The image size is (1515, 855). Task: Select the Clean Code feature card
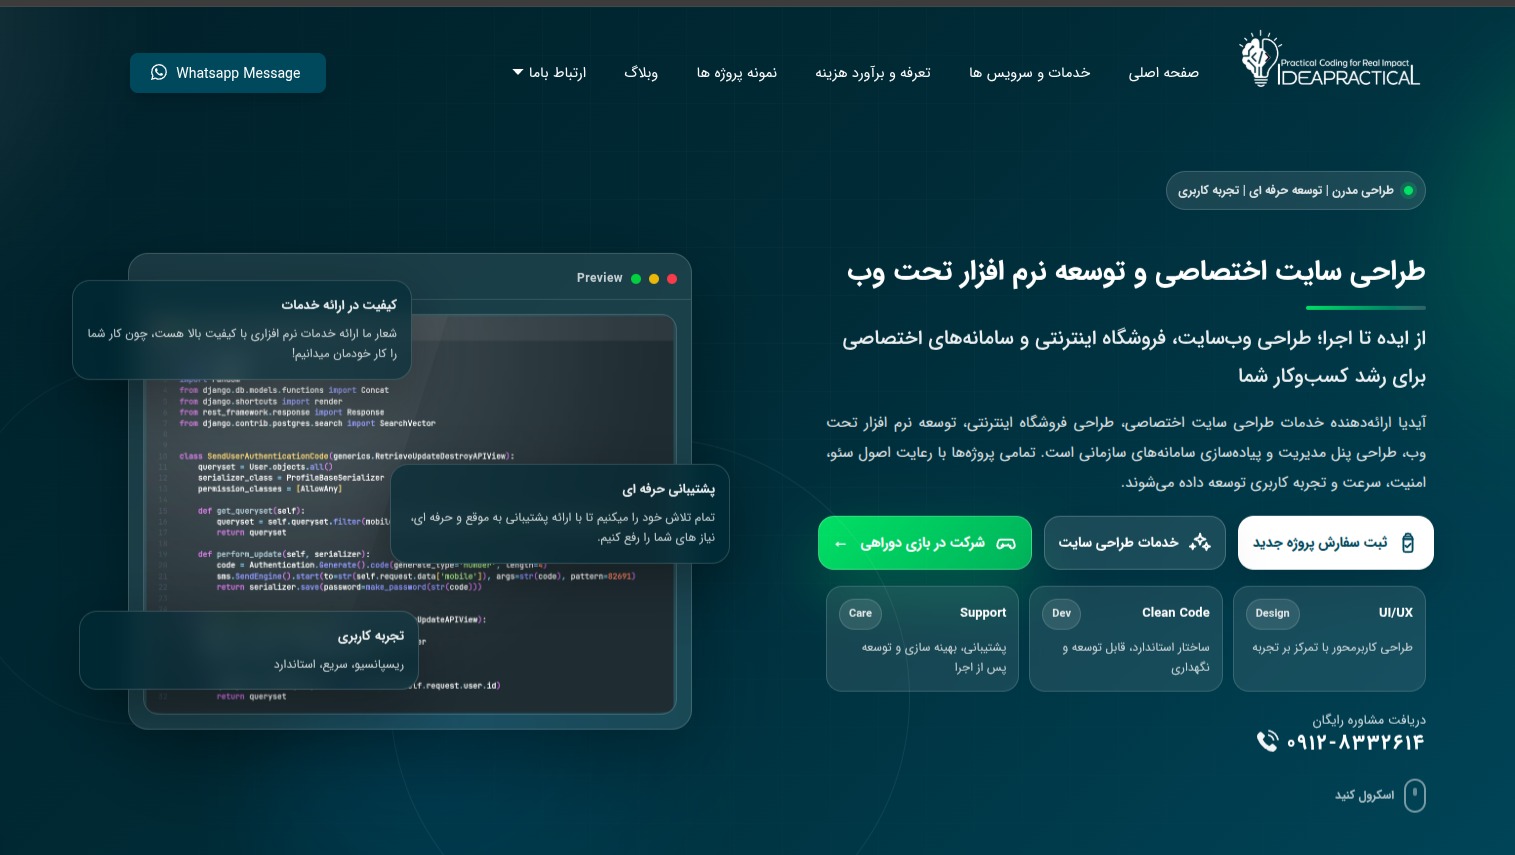(1126, 639)
